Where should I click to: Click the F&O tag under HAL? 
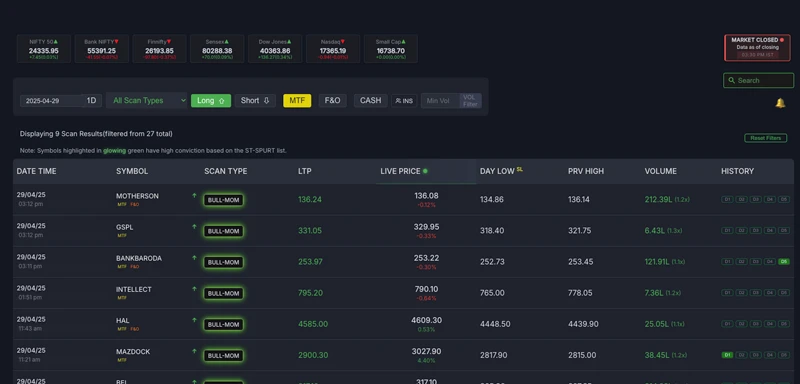[x=135, y=329]
